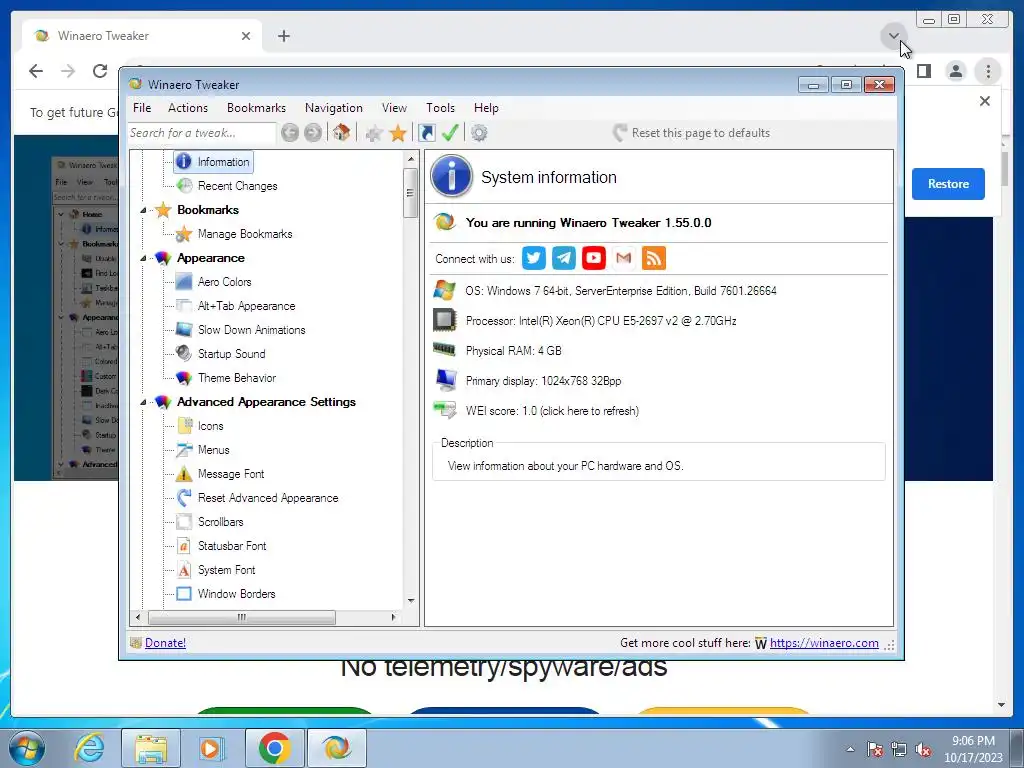Click the large blue System information icon
Screen dimensions: 1024x768
point(451,176)
